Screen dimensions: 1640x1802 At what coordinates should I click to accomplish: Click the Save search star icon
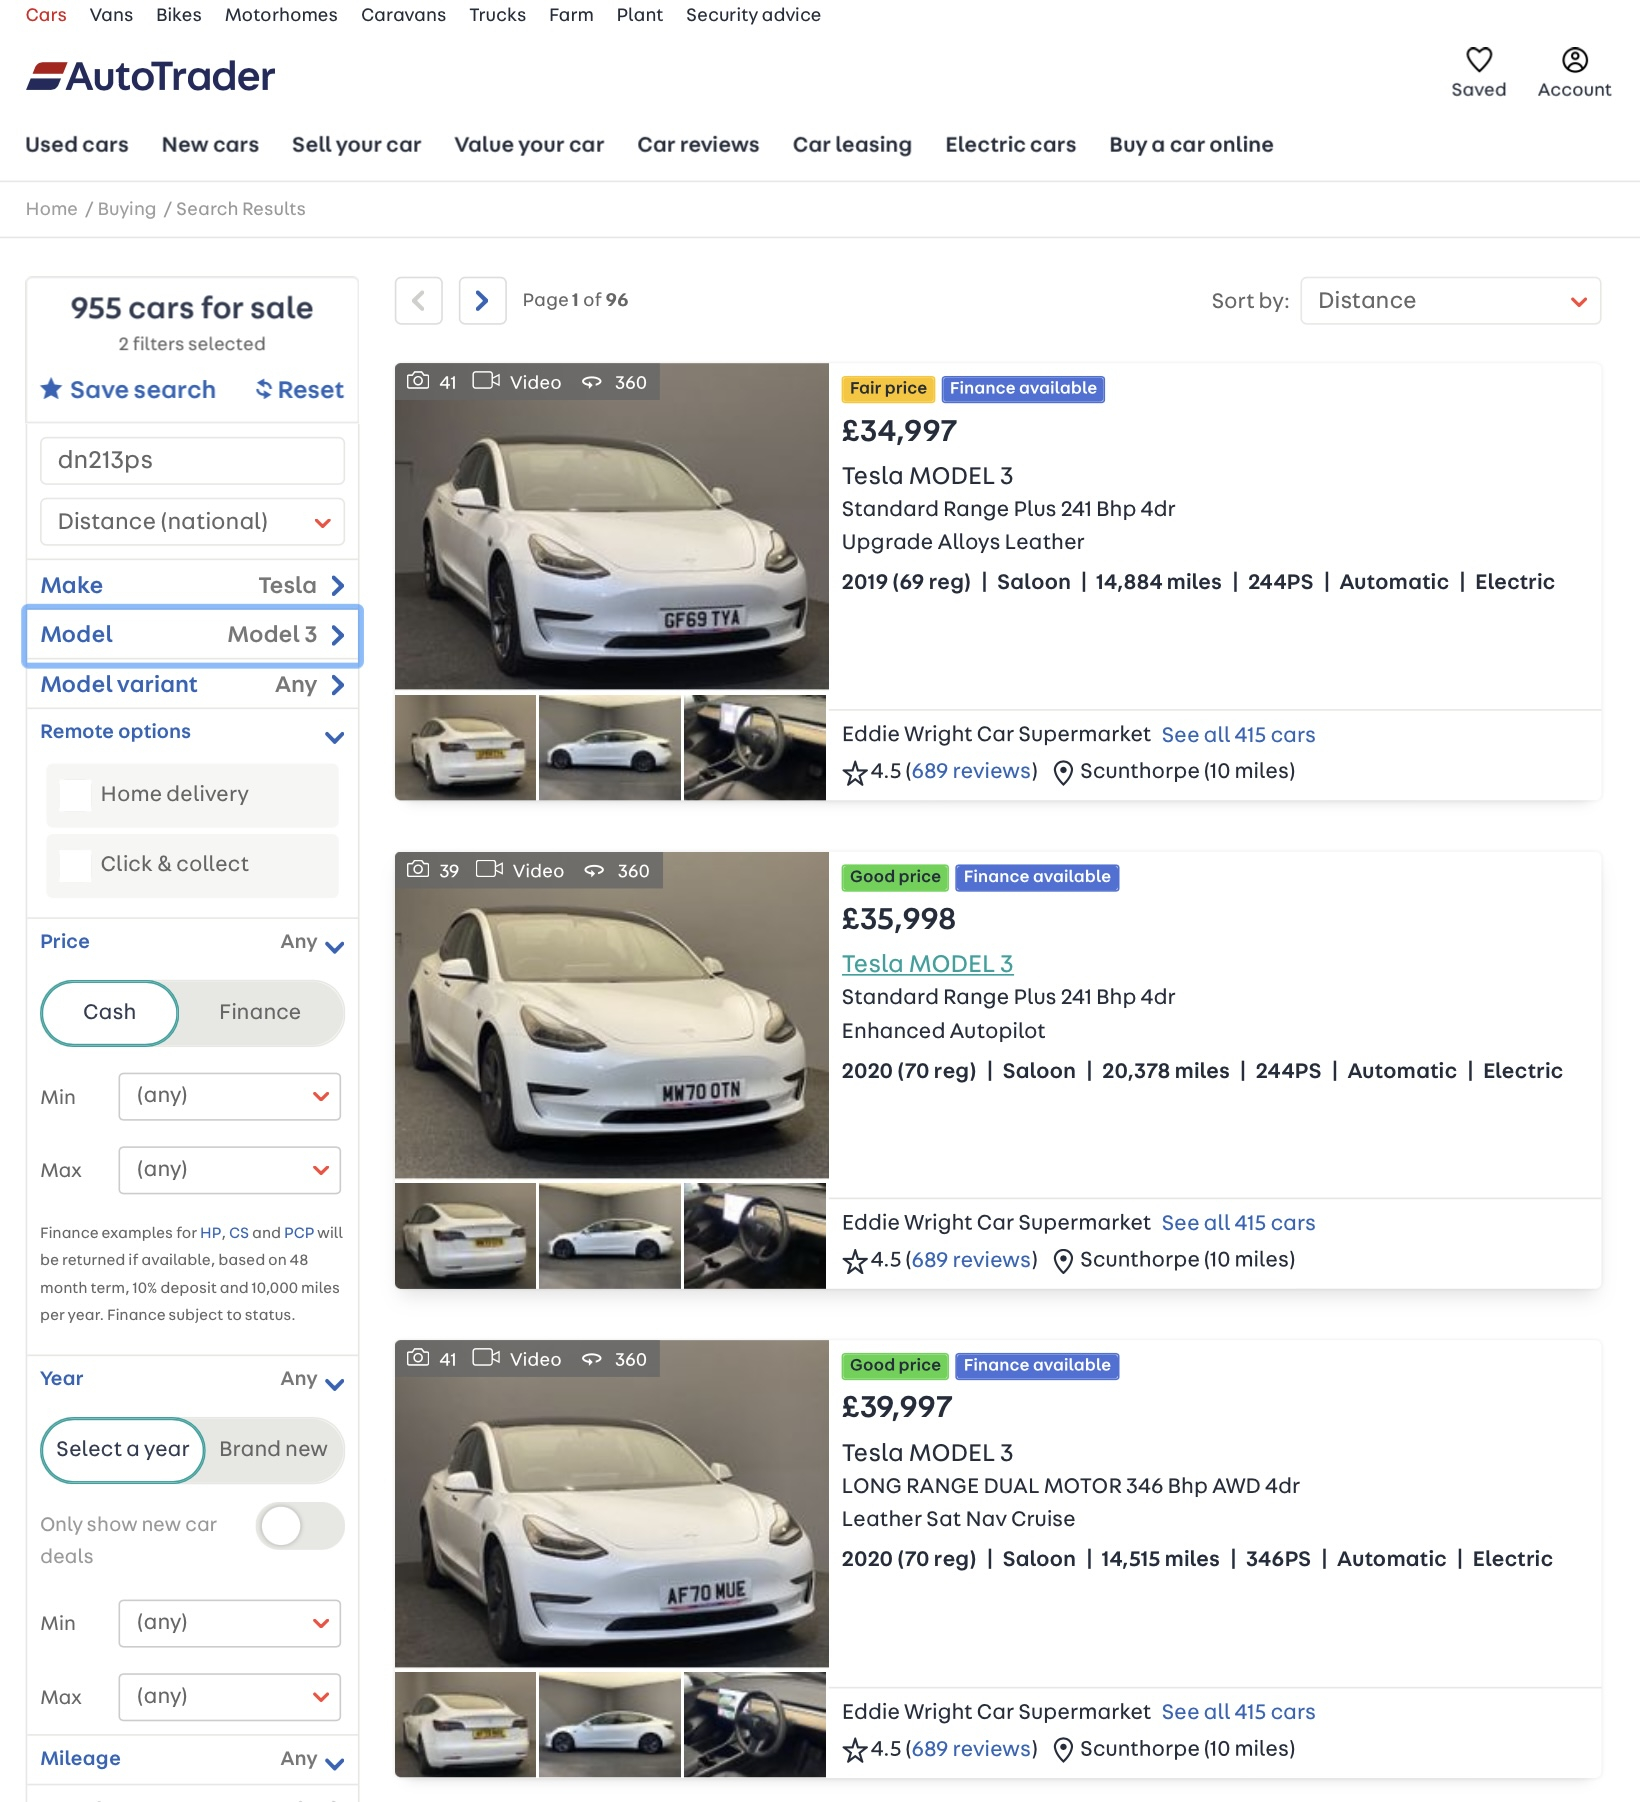click(51, 389)
